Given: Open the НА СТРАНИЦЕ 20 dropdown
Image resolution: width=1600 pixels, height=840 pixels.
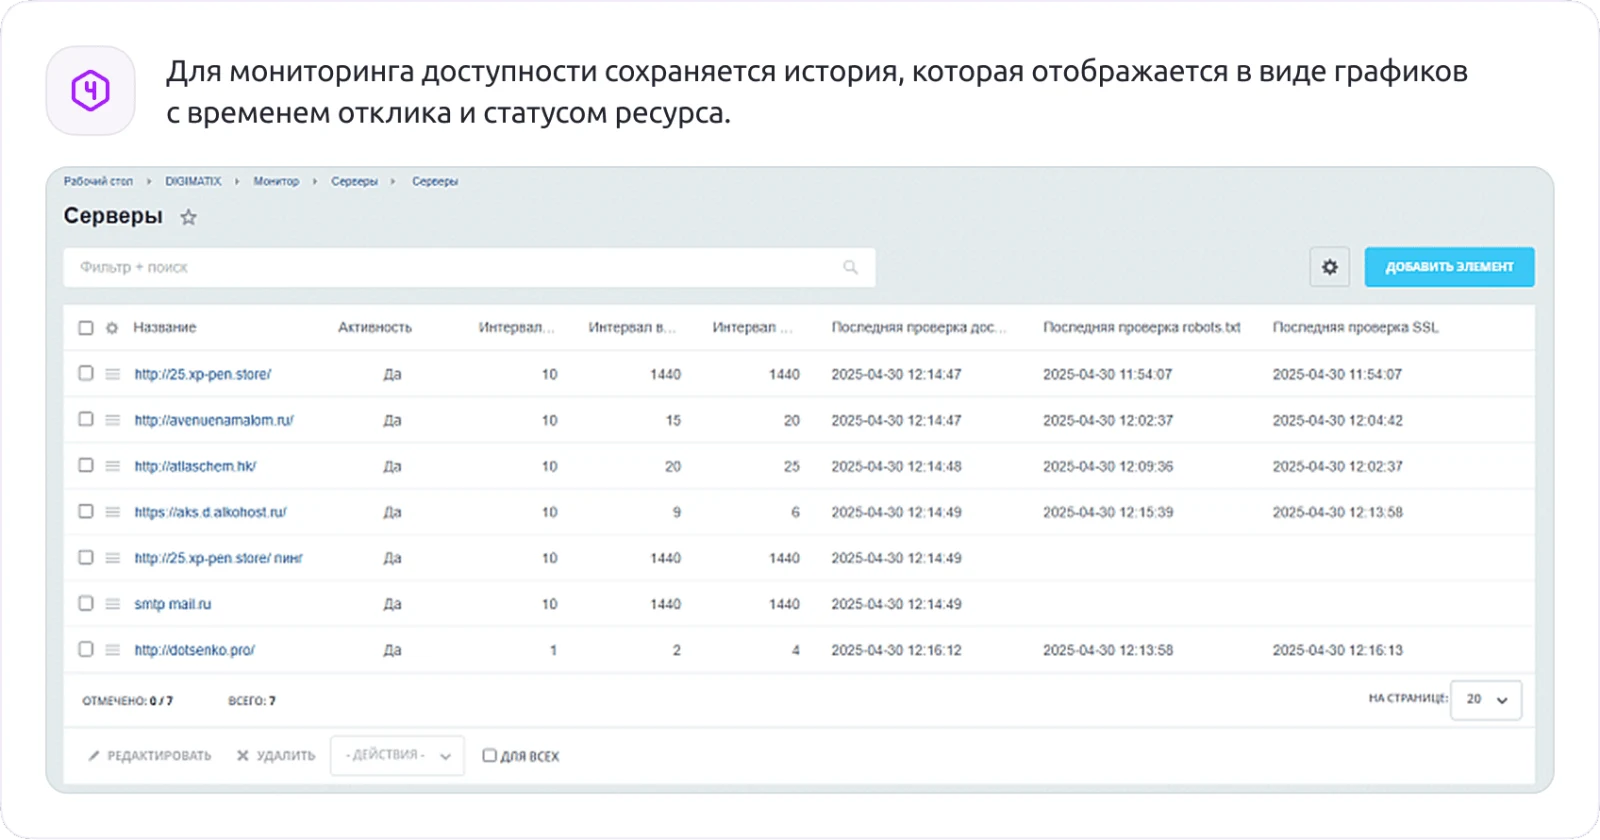Looking at the screenshot, I should tap(1487, 700).
